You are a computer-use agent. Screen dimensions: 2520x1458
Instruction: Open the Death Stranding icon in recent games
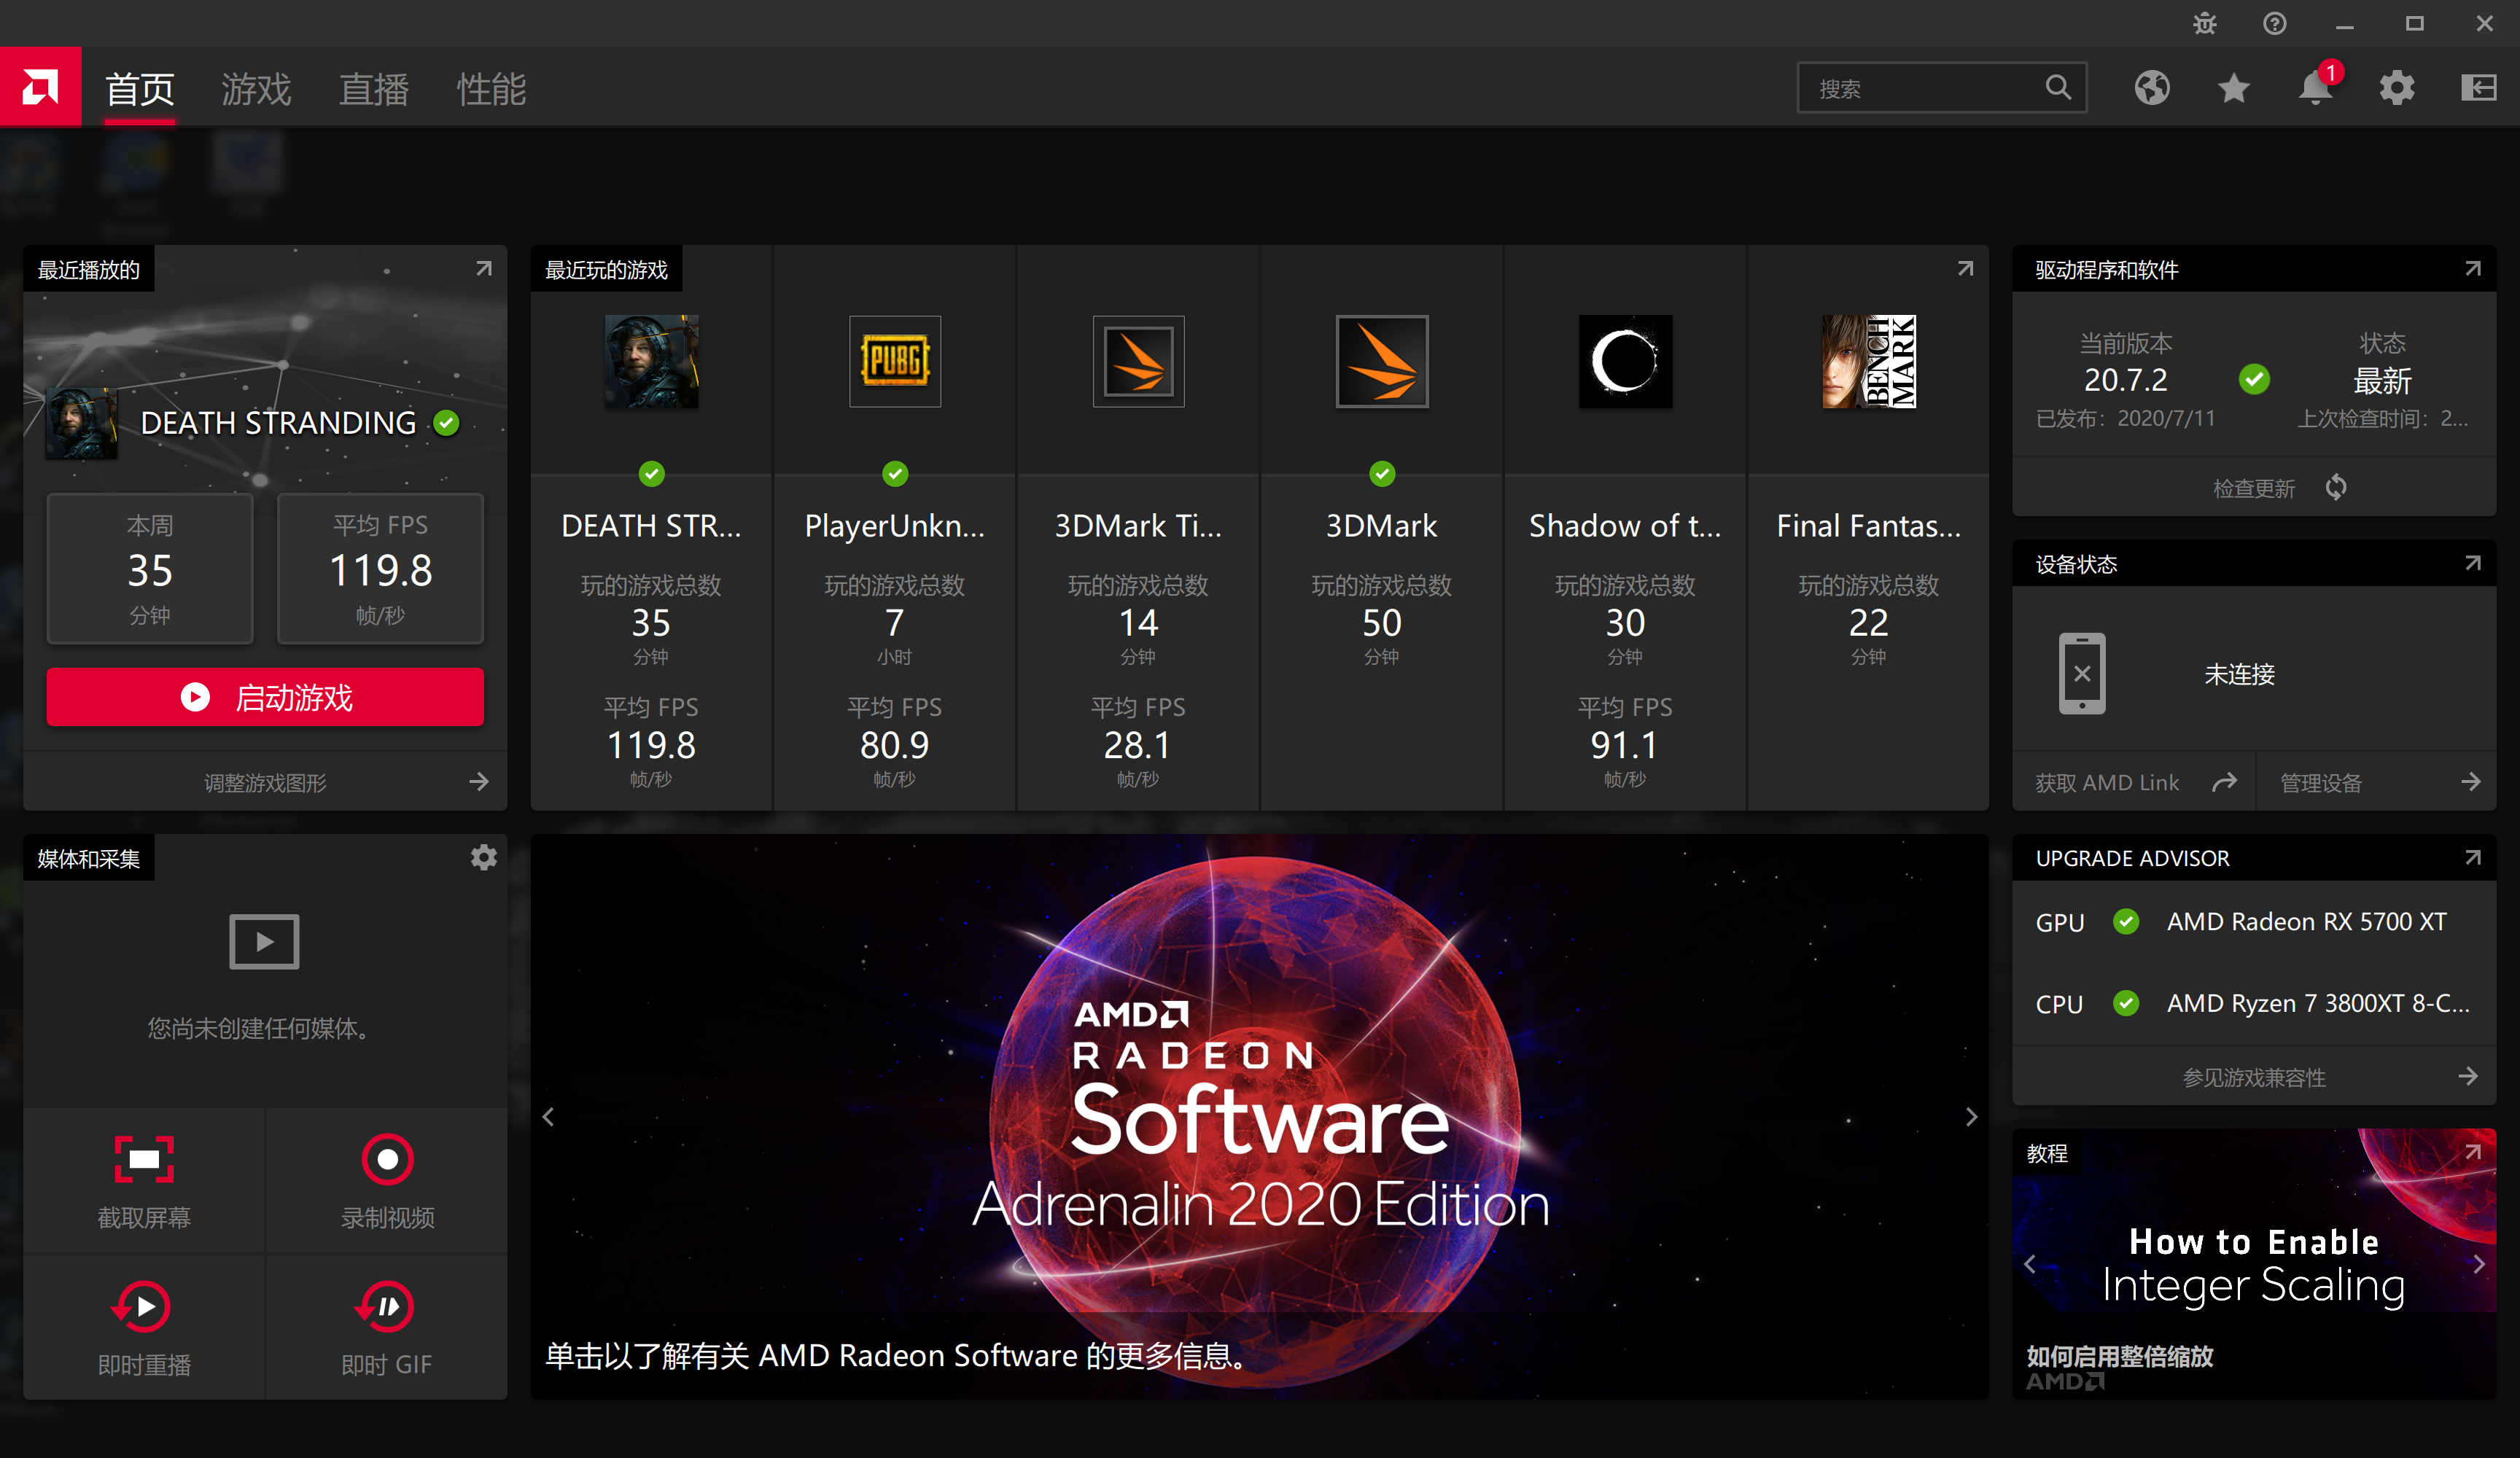[x=651, y=362]
